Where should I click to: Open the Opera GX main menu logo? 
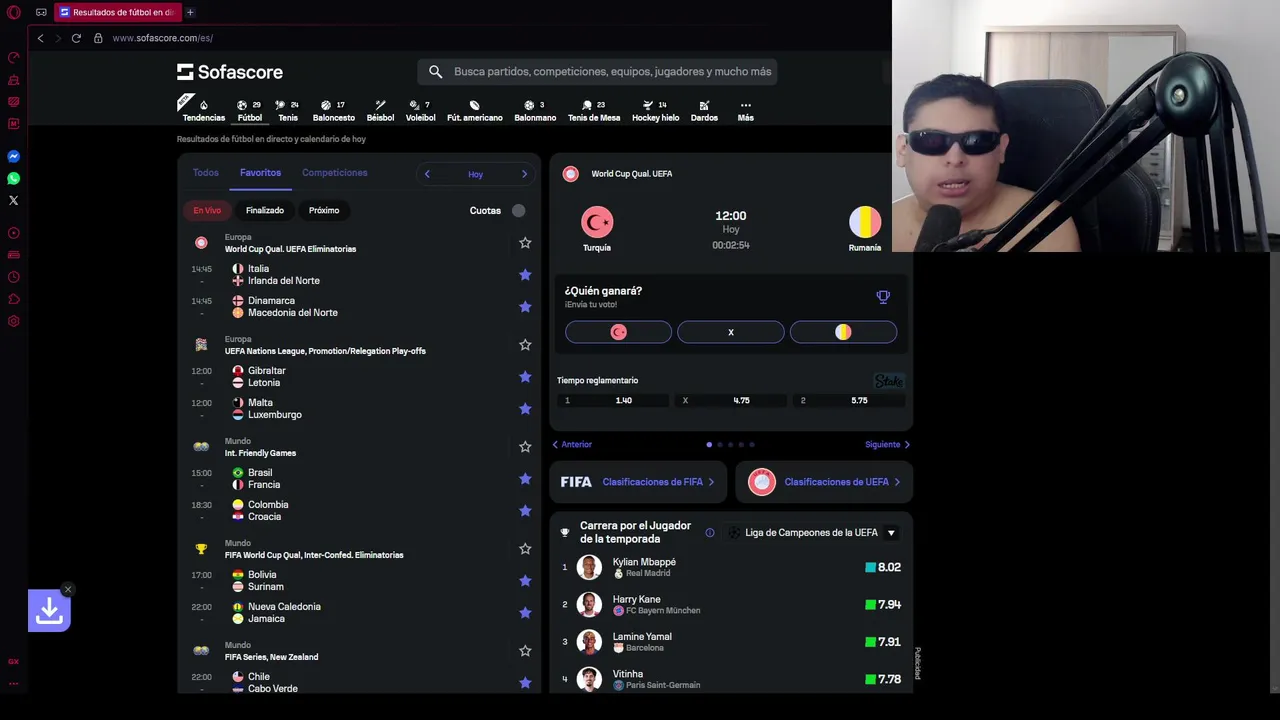[x=13, y=12]
